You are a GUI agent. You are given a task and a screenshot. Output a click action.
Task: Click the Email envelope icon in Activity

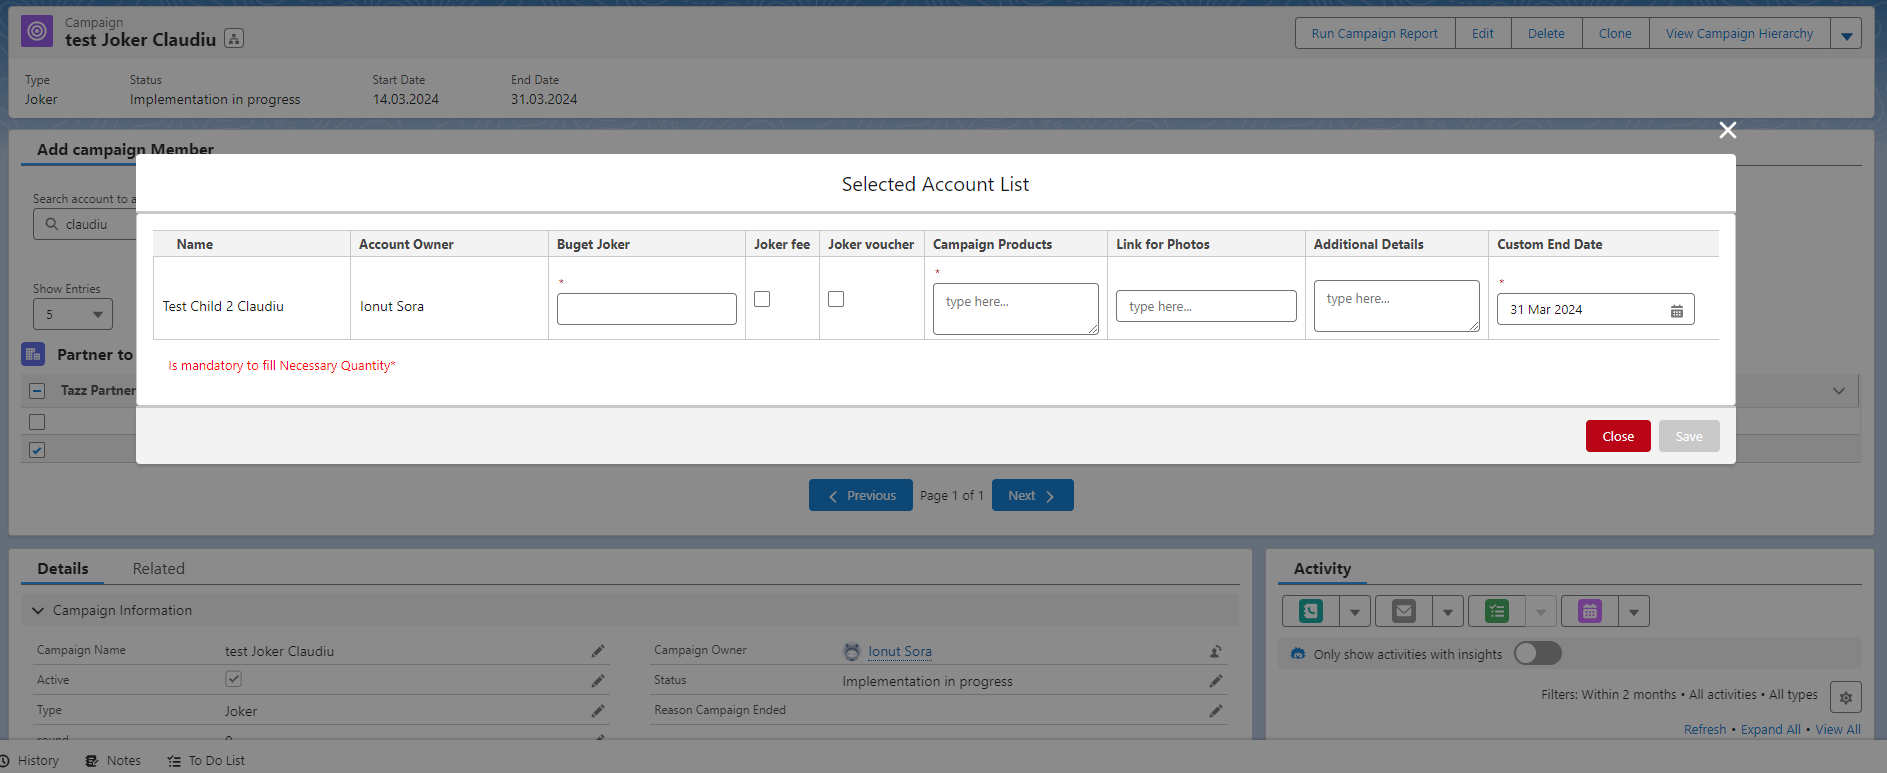[1403, 611]
